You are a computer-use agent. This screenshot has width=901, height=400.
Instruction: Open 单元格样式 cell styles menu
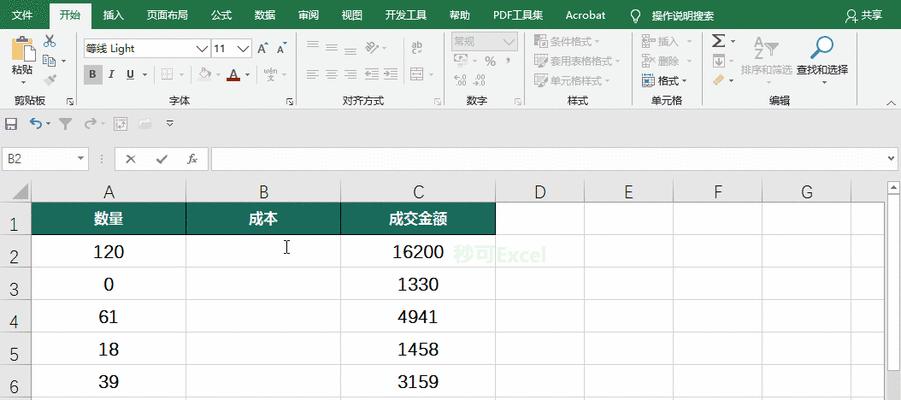(572, 80)
